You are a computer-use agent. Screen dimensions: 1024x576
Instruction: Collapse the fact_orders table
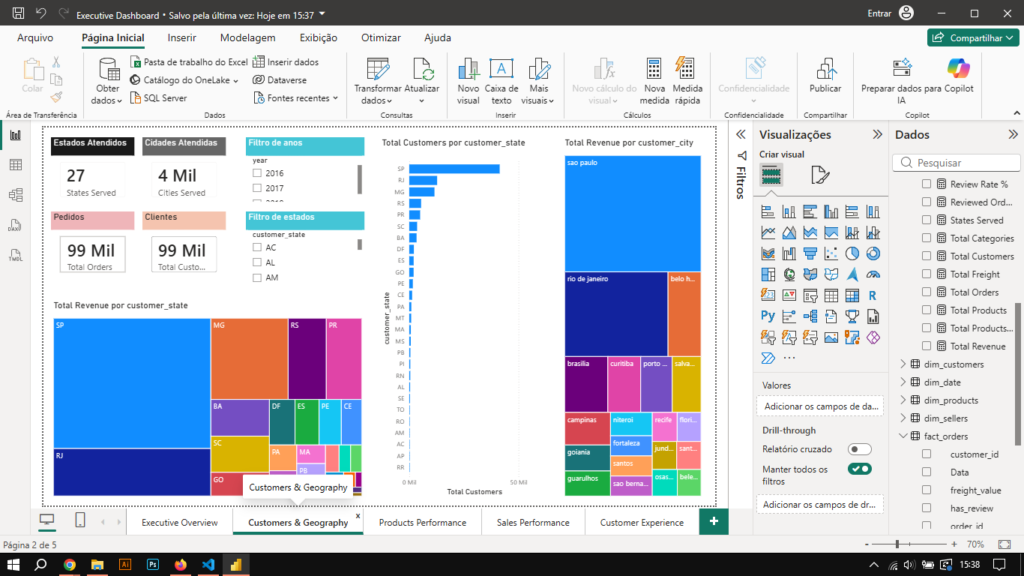[x=904, y=436]
